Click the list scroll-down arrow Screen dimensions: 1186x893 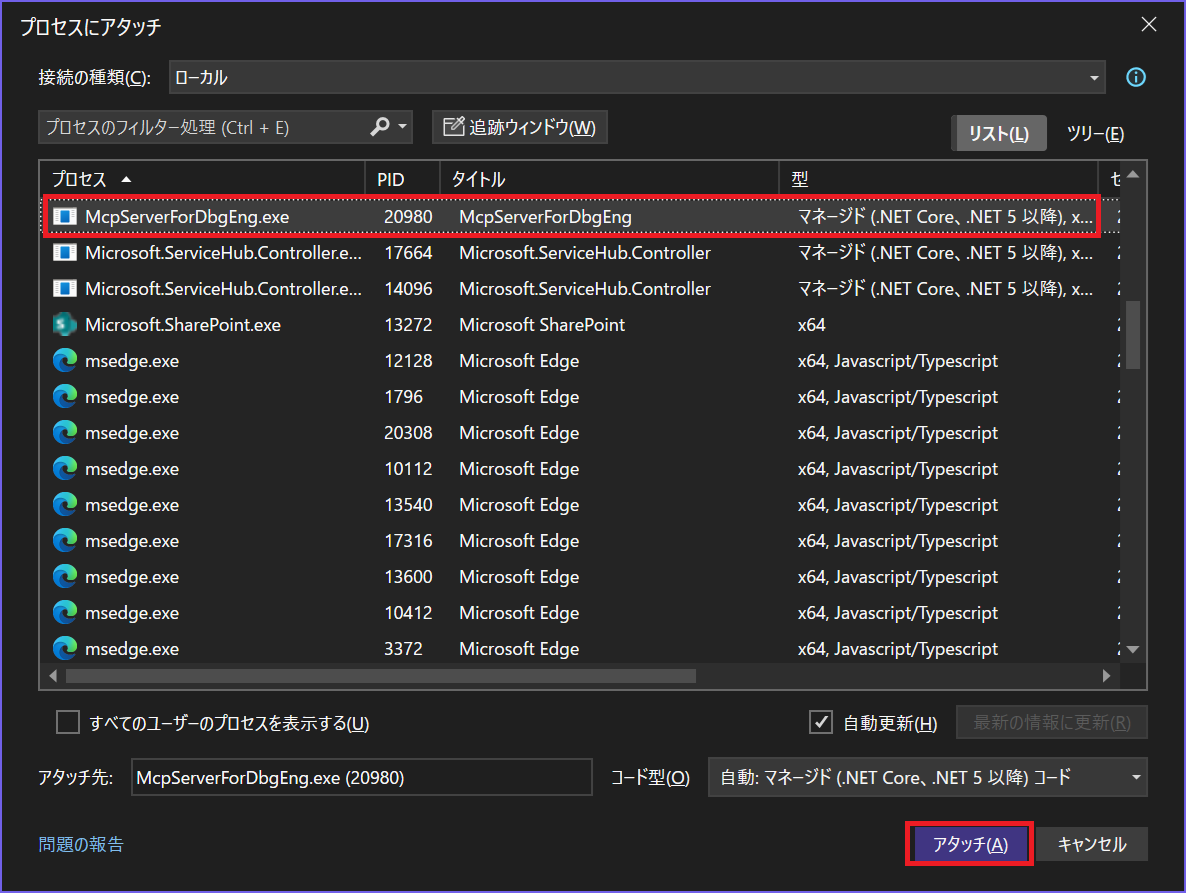pos(1132,650)
